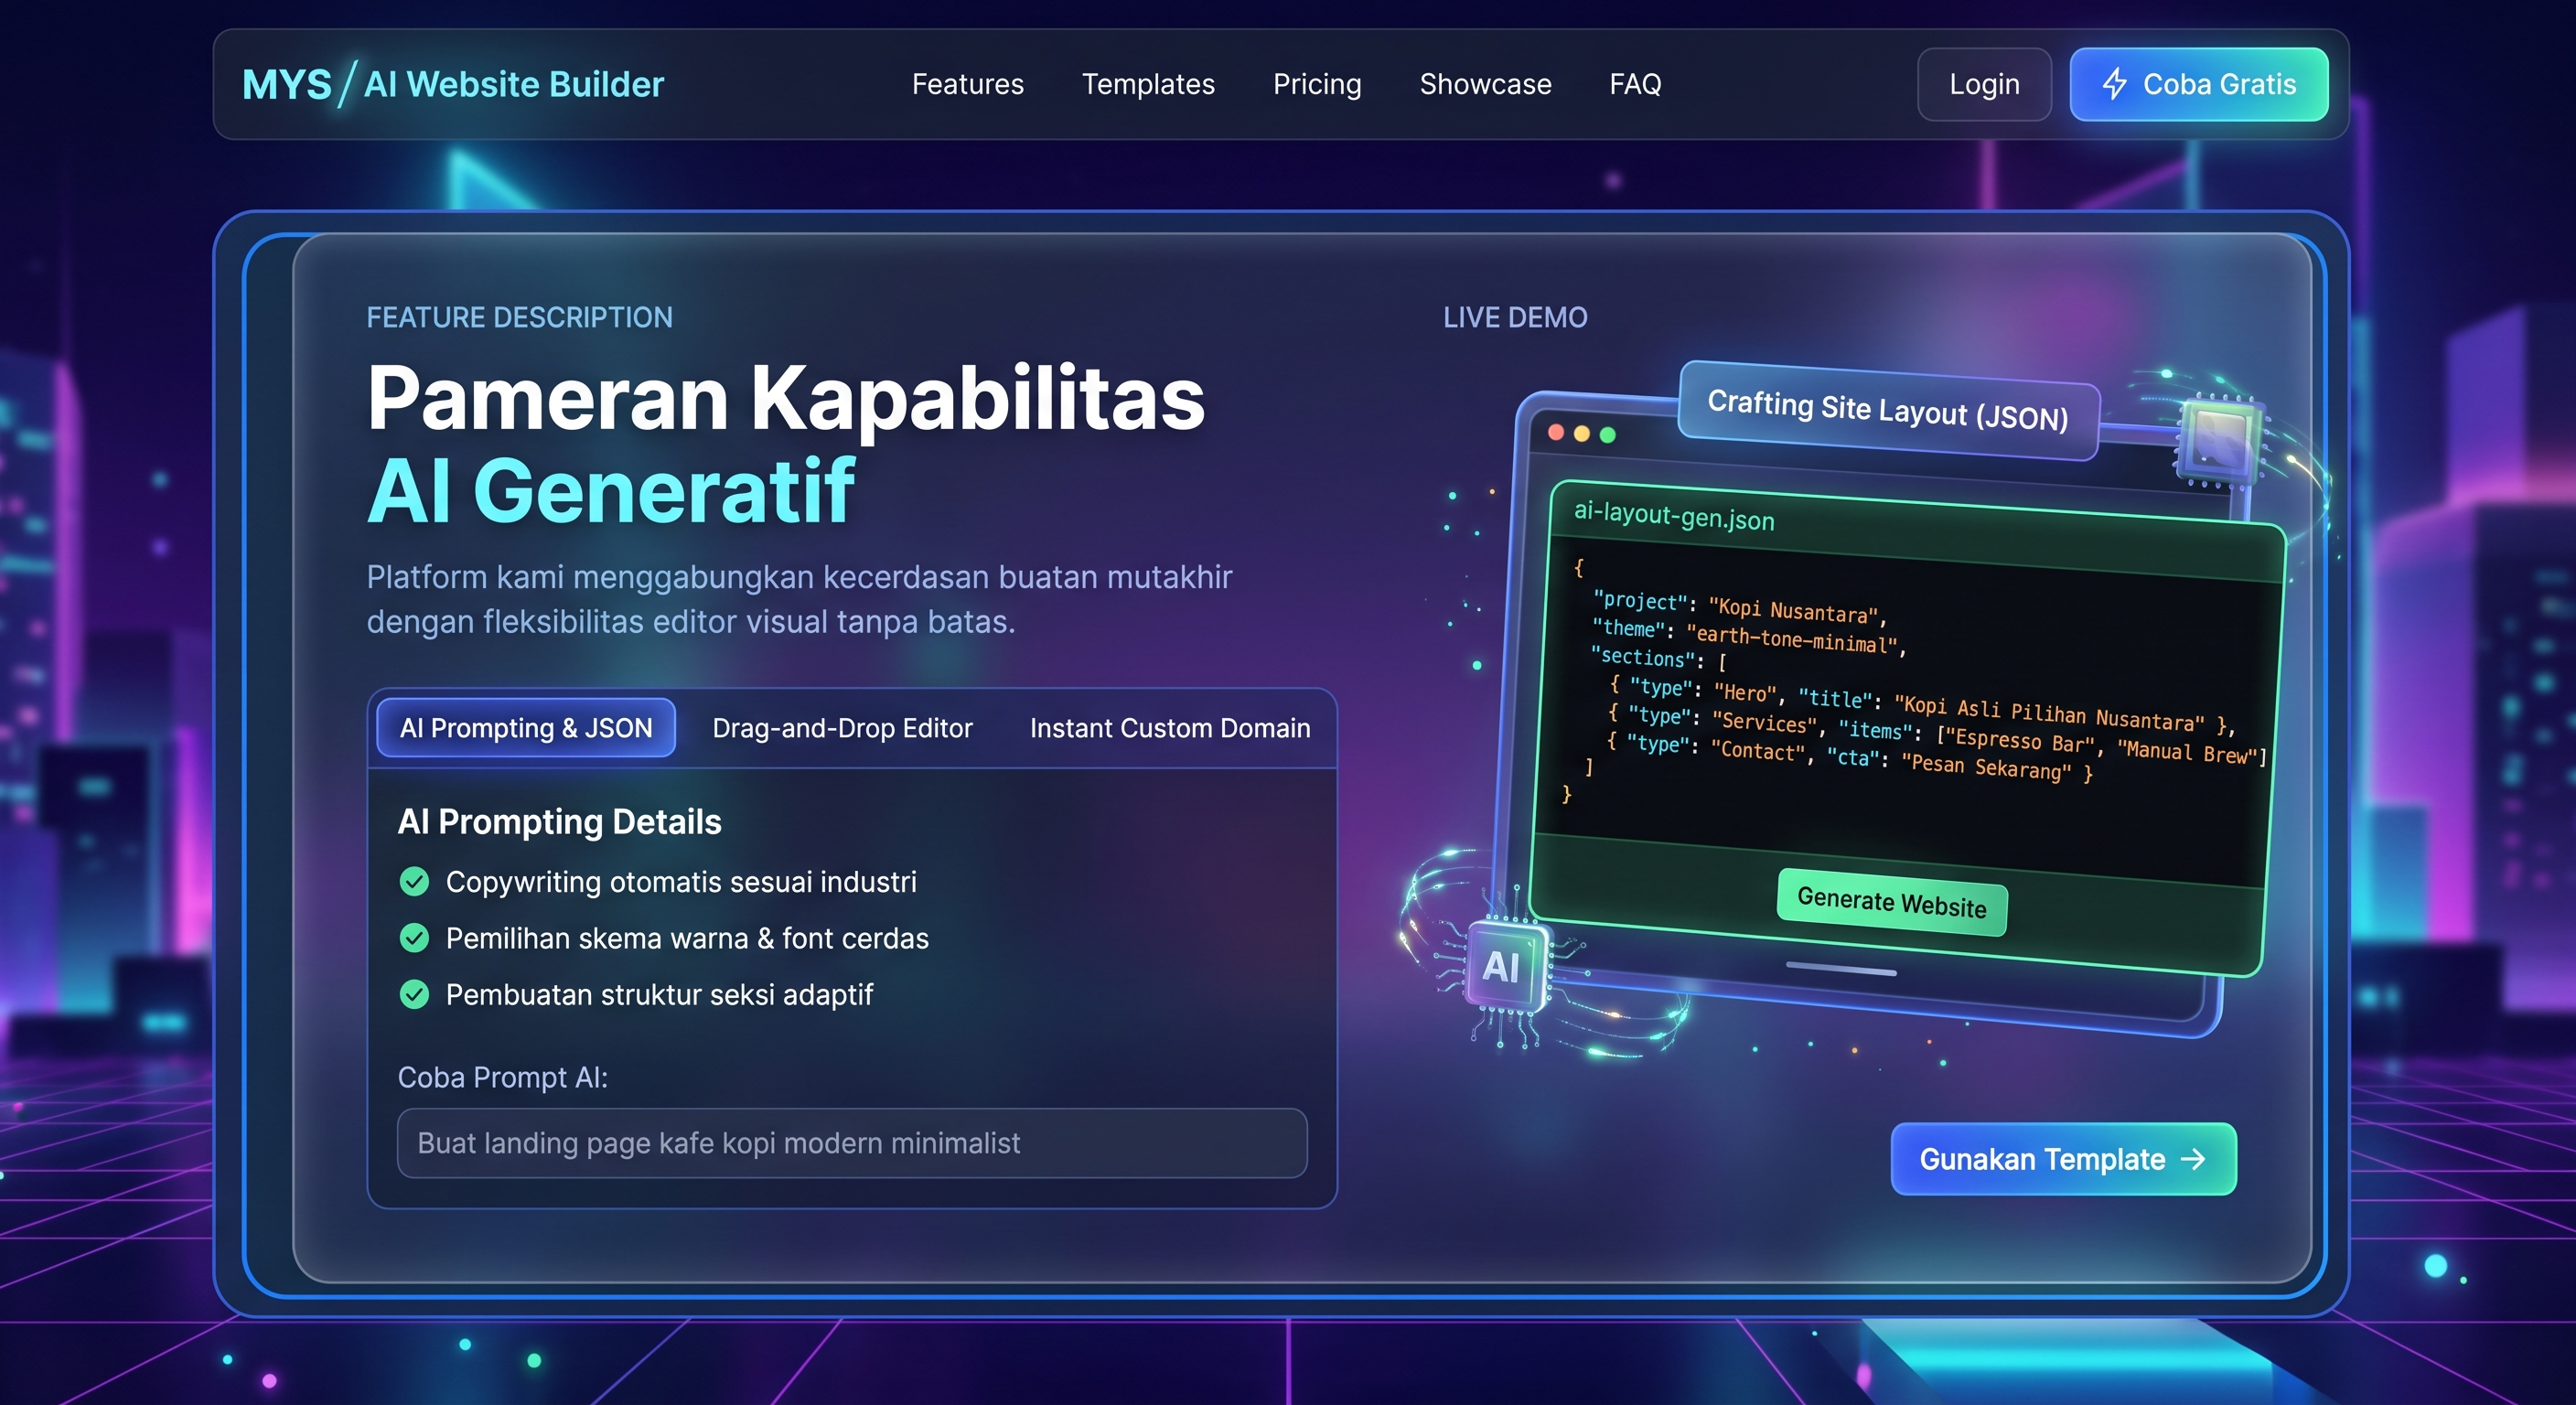Click the check icon beside Pemilihan skema warna

(414, 938)
